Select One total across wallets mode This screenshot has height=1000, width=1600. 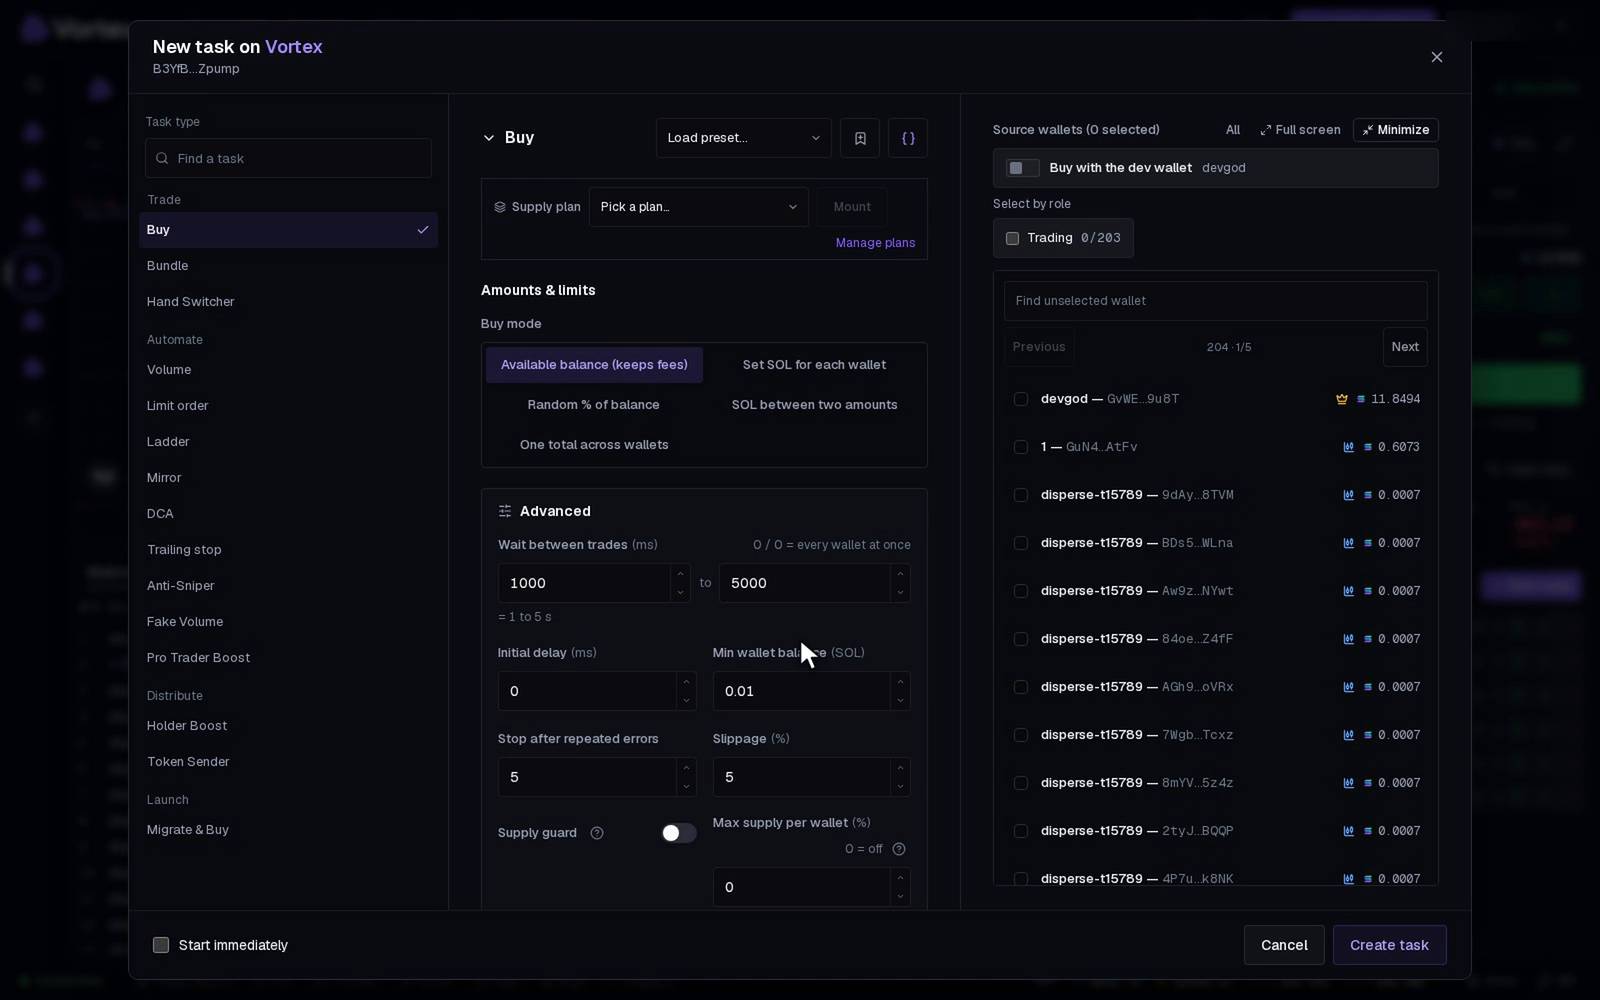[594, 445]
